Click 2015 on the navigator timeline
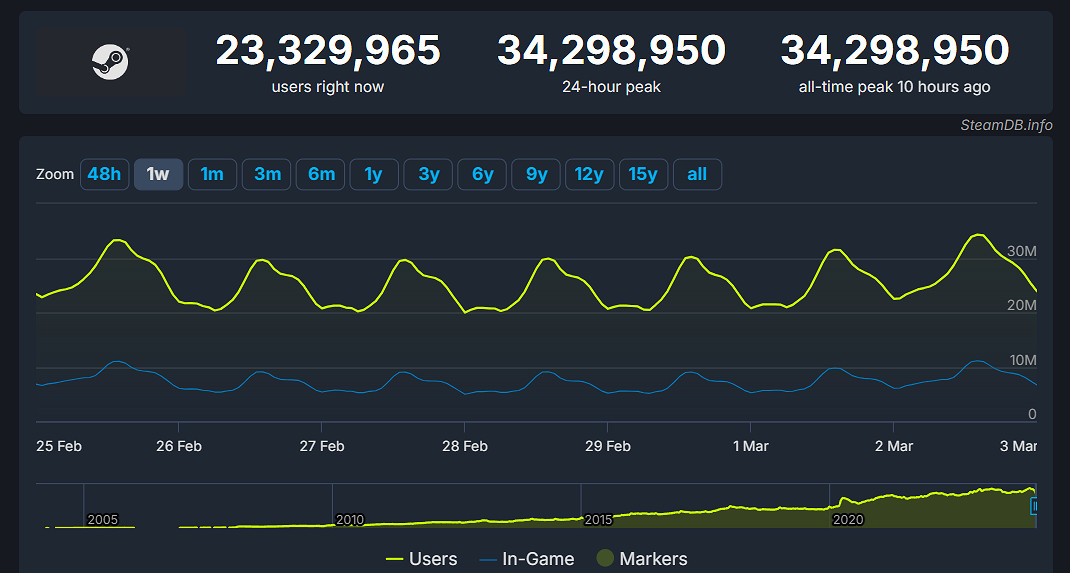The height and width of the screenshot is (573, 1070). tap(599, 520)
